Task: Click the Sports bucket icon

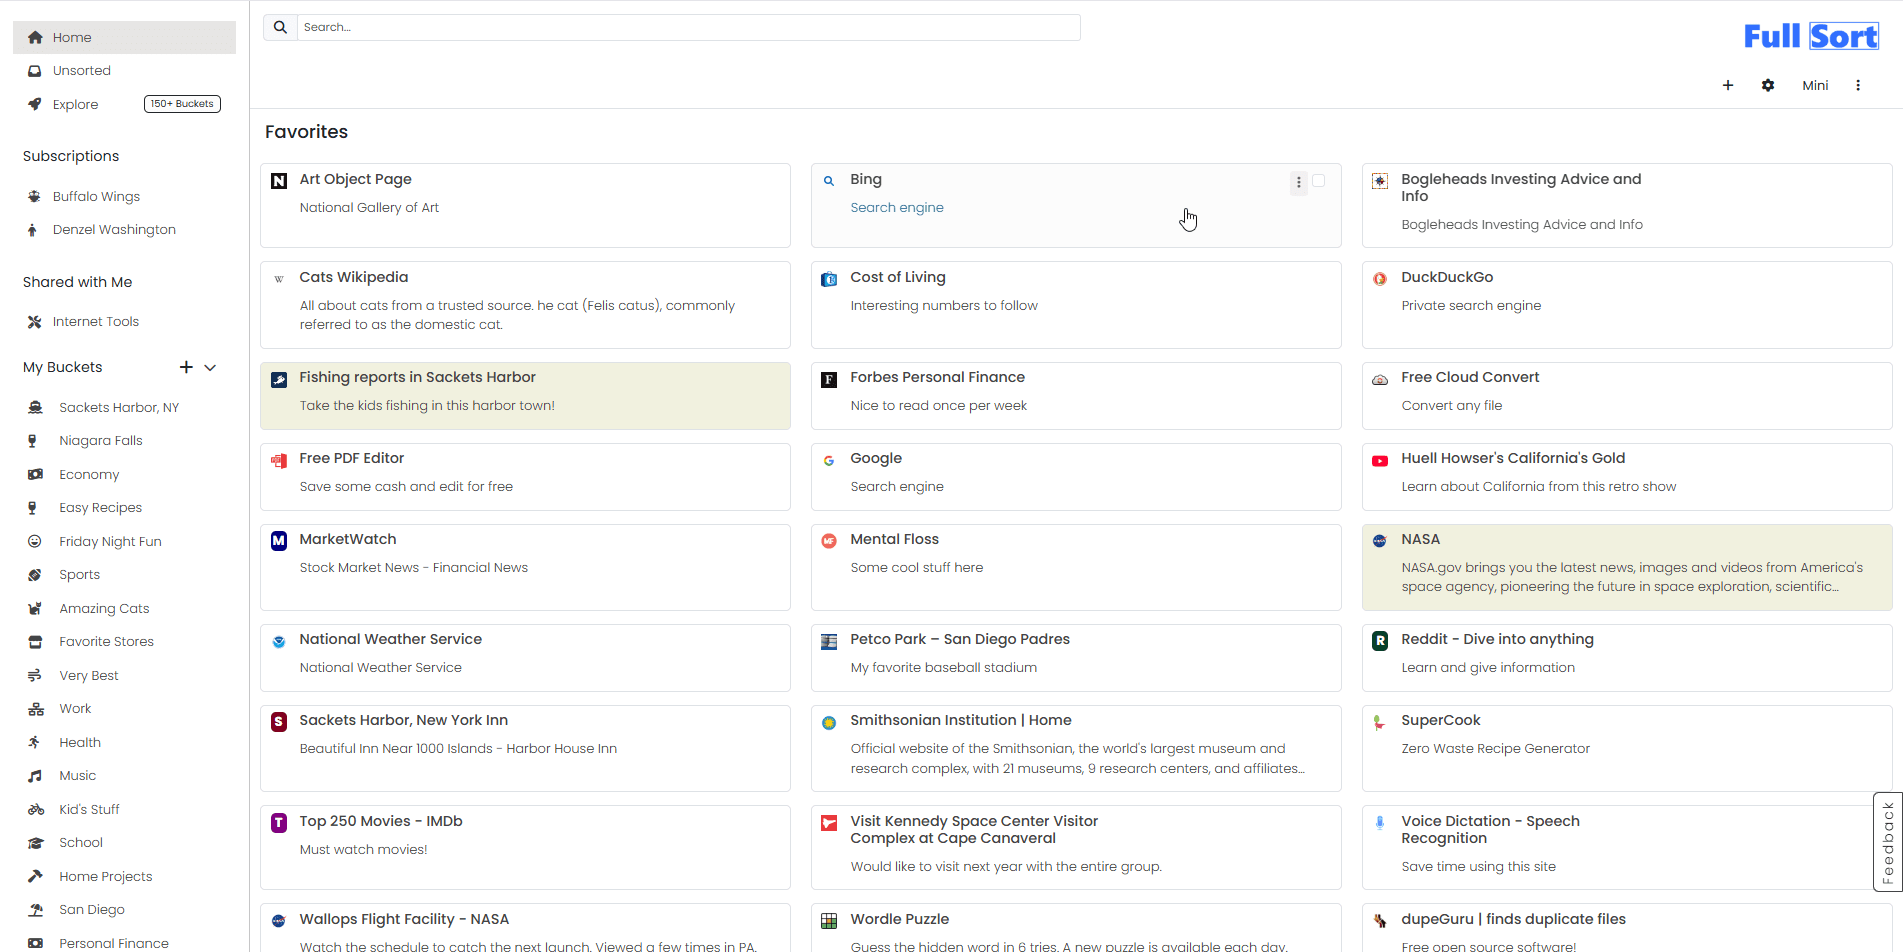Action: [35, 575]
